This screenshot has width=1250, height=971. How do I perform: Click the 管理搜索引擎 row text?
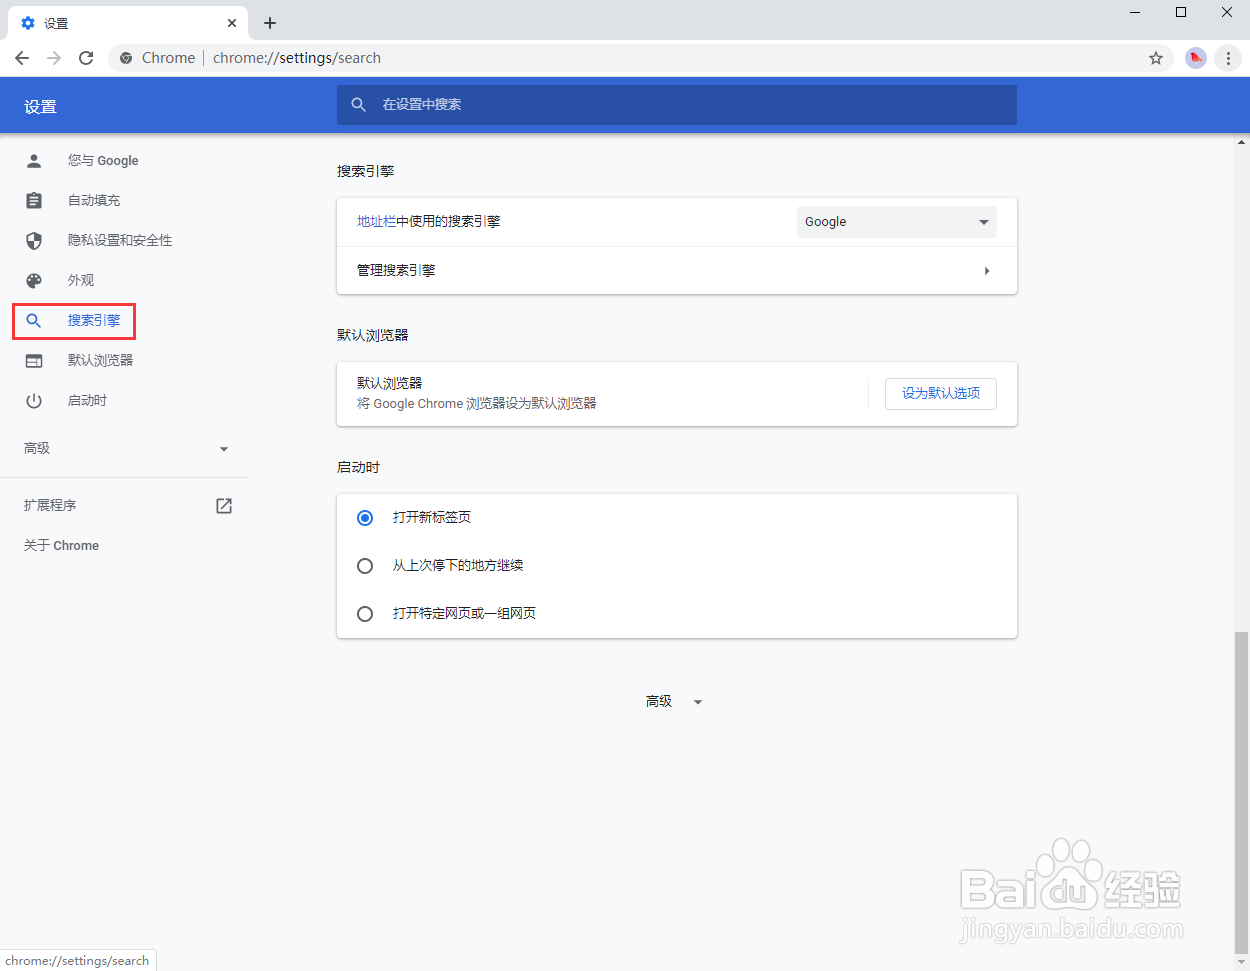[x=396, y=270]
